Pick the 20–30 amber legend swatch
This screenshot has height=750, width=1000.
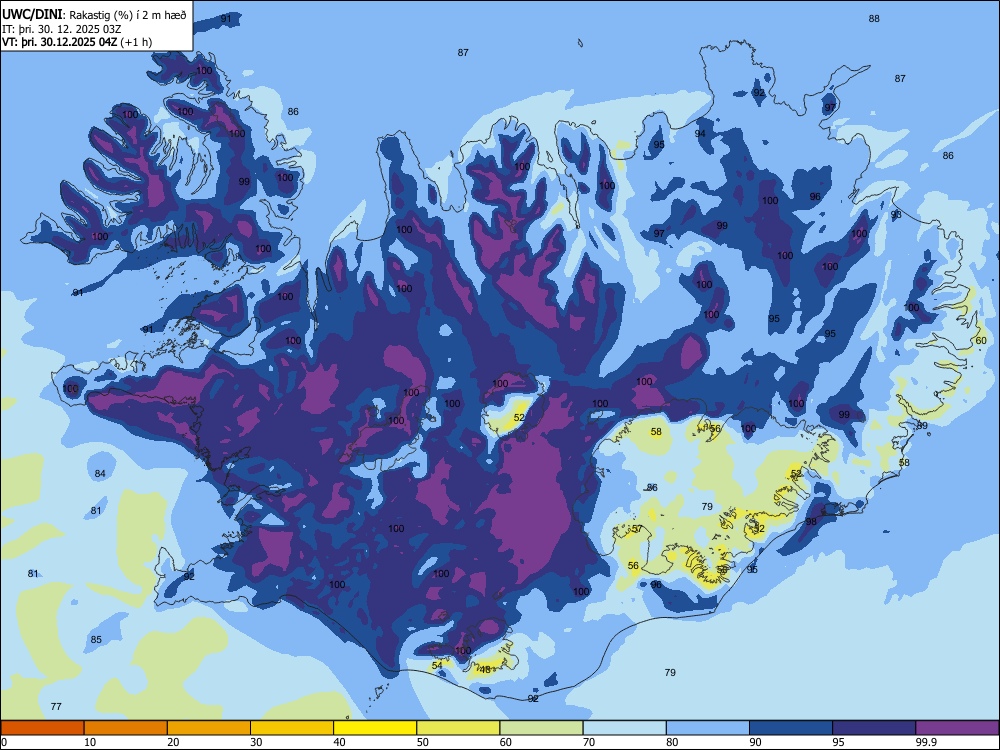209,728
